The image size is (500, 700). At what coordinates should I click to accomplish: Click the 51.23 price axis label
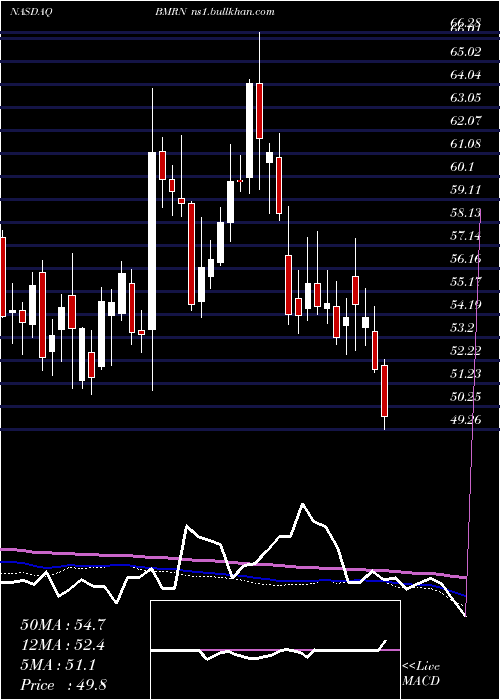[465, 374]
